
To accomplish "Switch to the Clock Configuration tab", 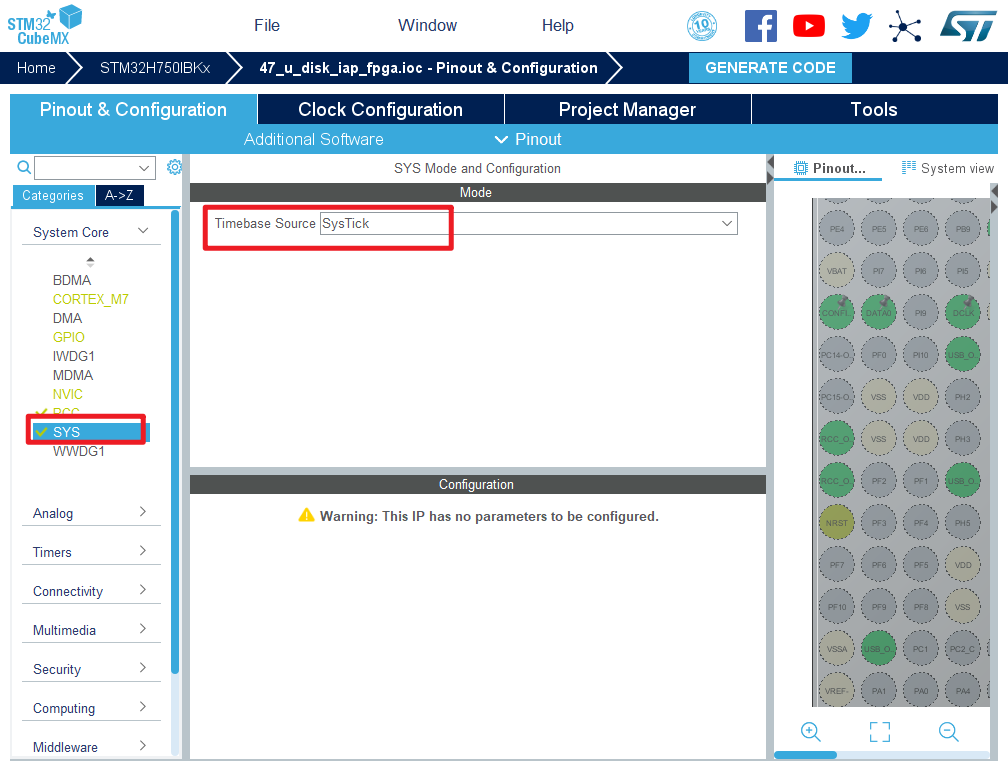I will tap(380, 110).
